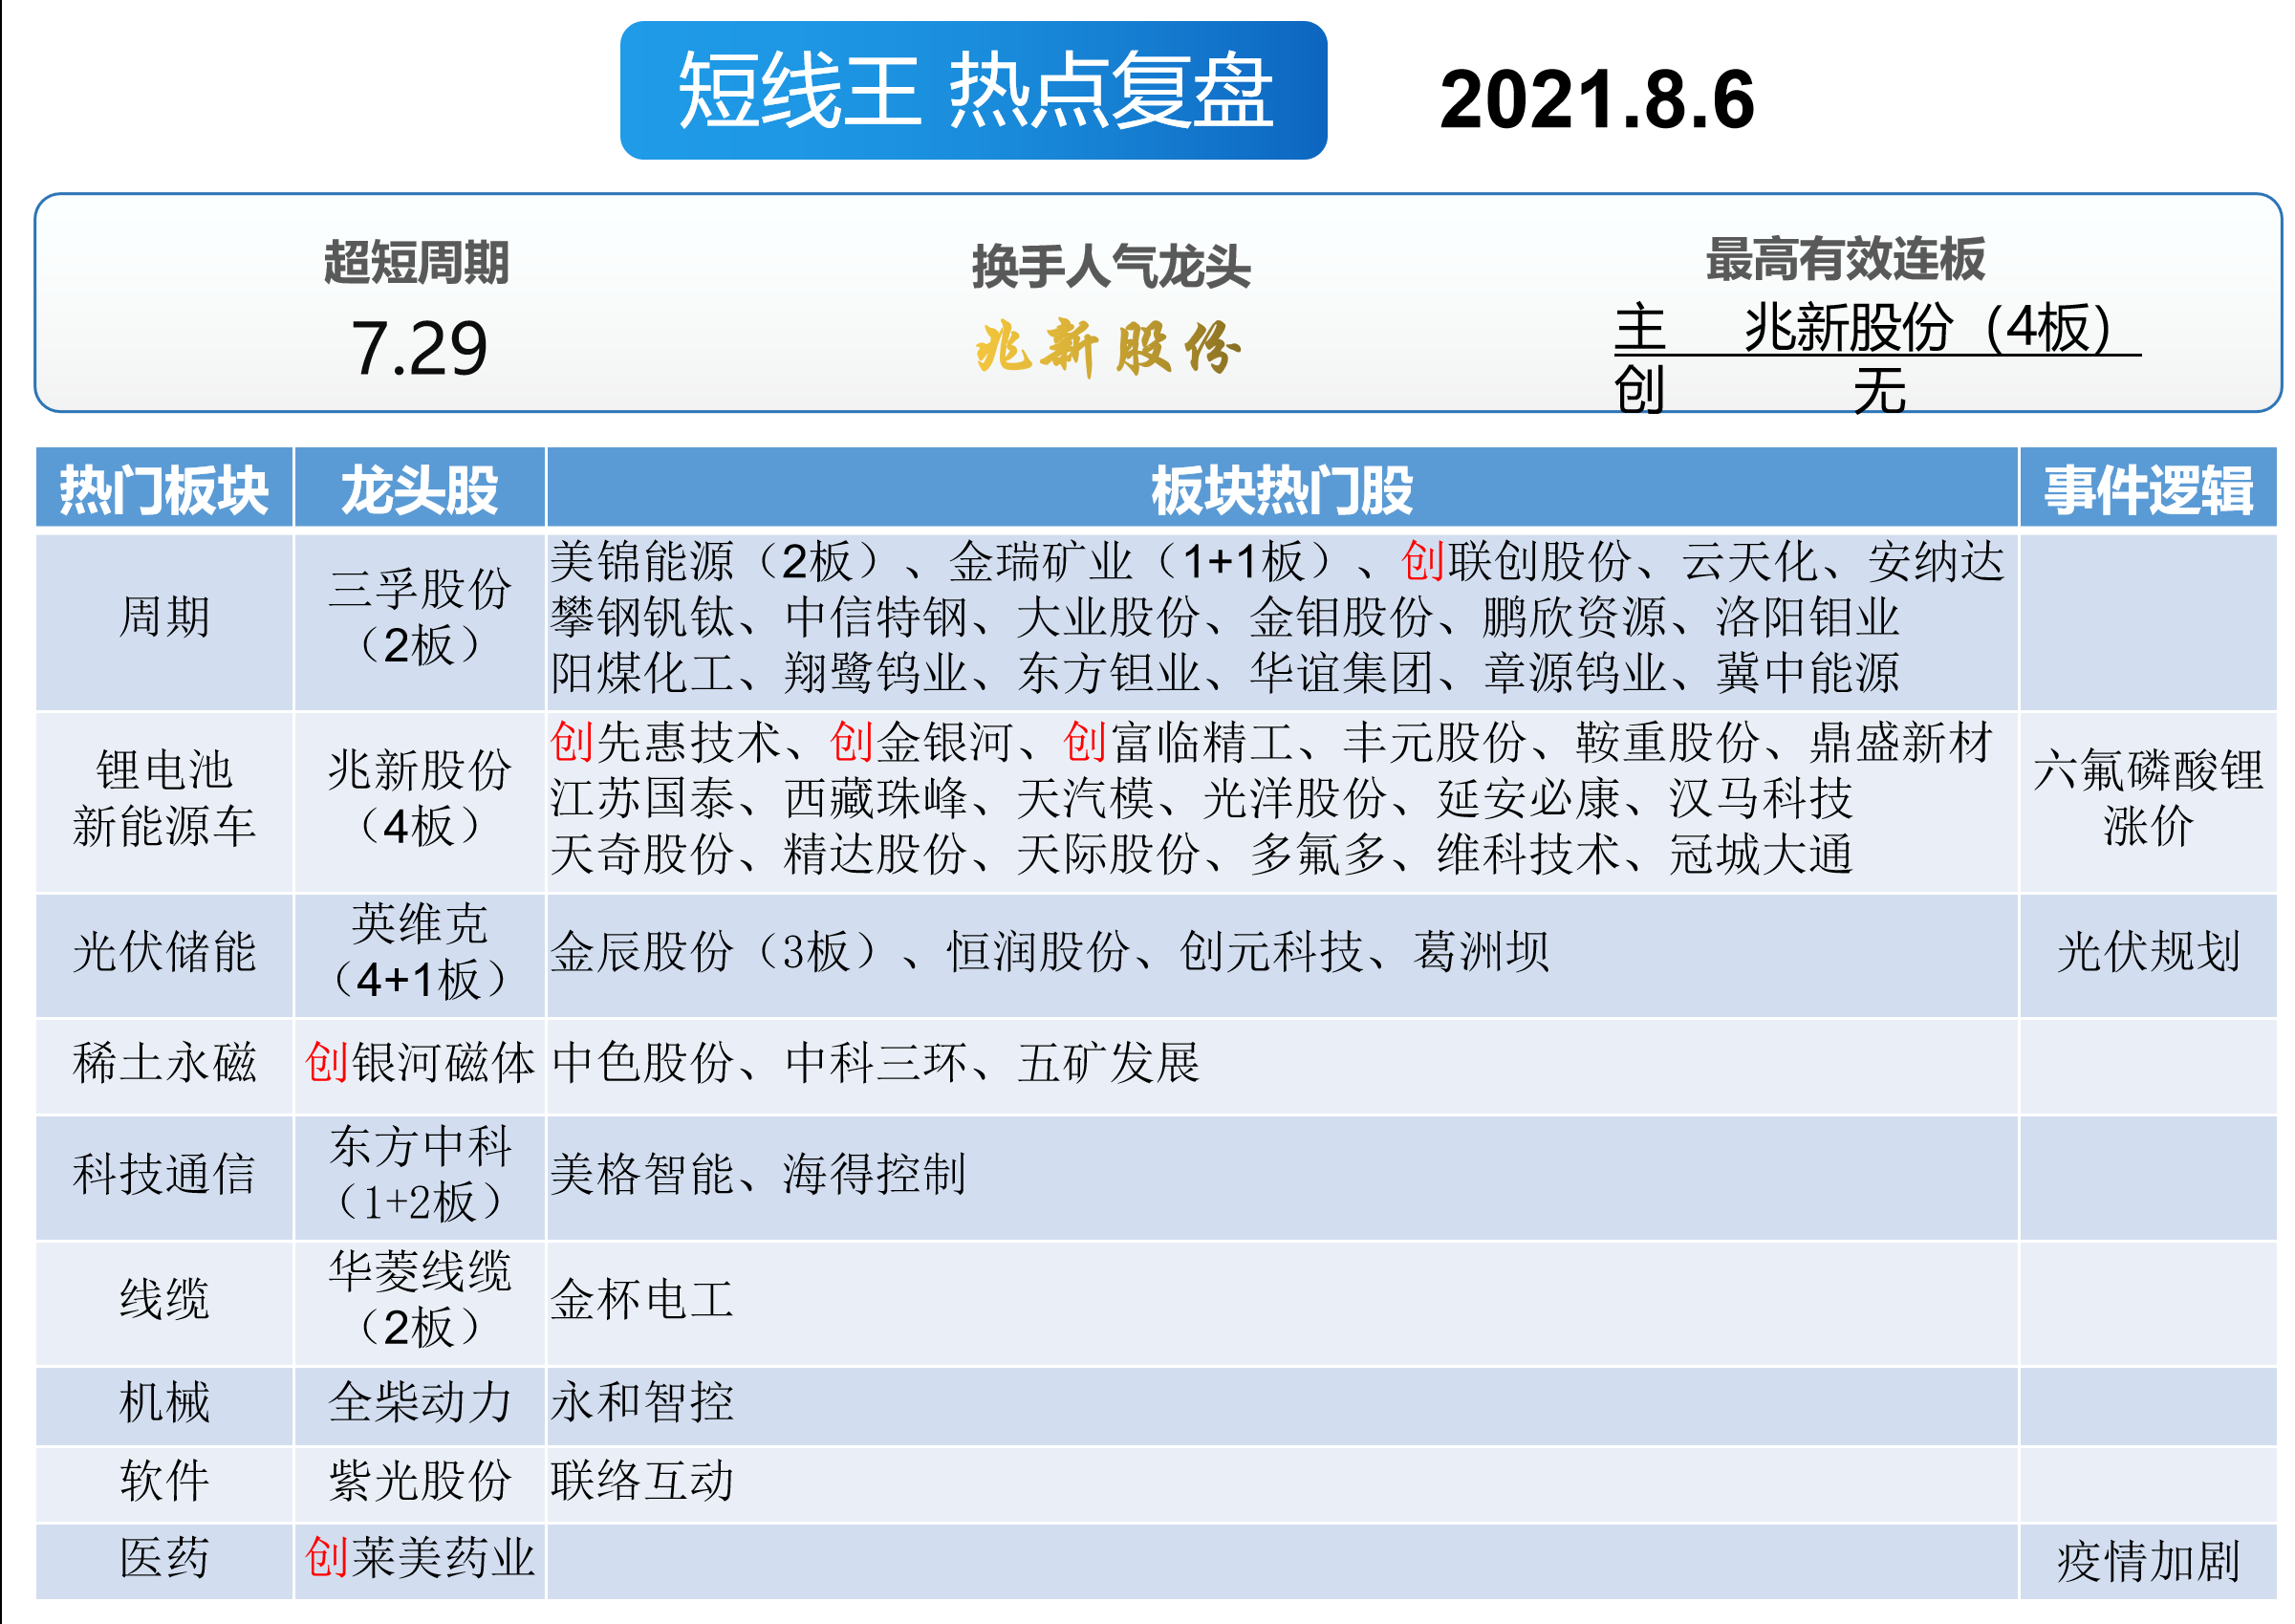Image resolution: width=2295 pixels, height=1624 pixels.
Task: Select the 最高有效连板 heading
Action: point(1845,259)
